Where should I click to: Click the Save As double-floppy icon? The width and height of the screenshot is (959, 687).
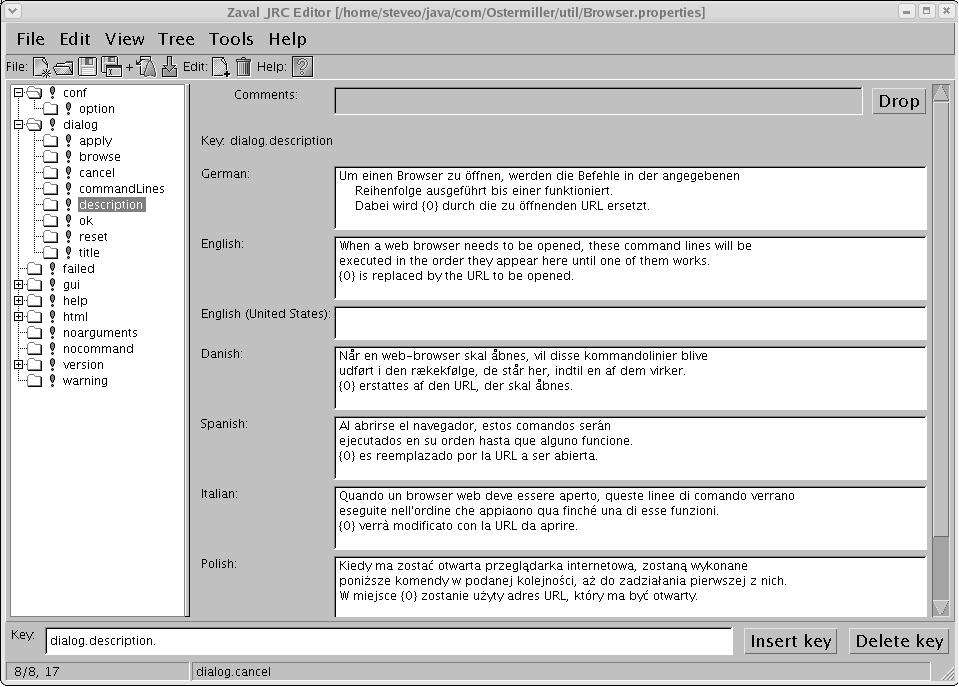pyautogui.click(x=111, y=67)
